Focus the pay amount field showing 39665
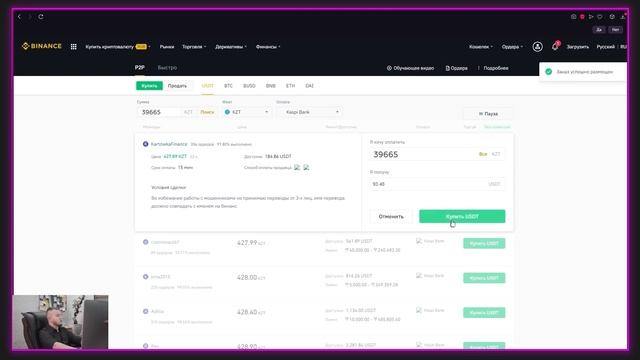This screenshot has width=640, height=360. pos(437,154)
